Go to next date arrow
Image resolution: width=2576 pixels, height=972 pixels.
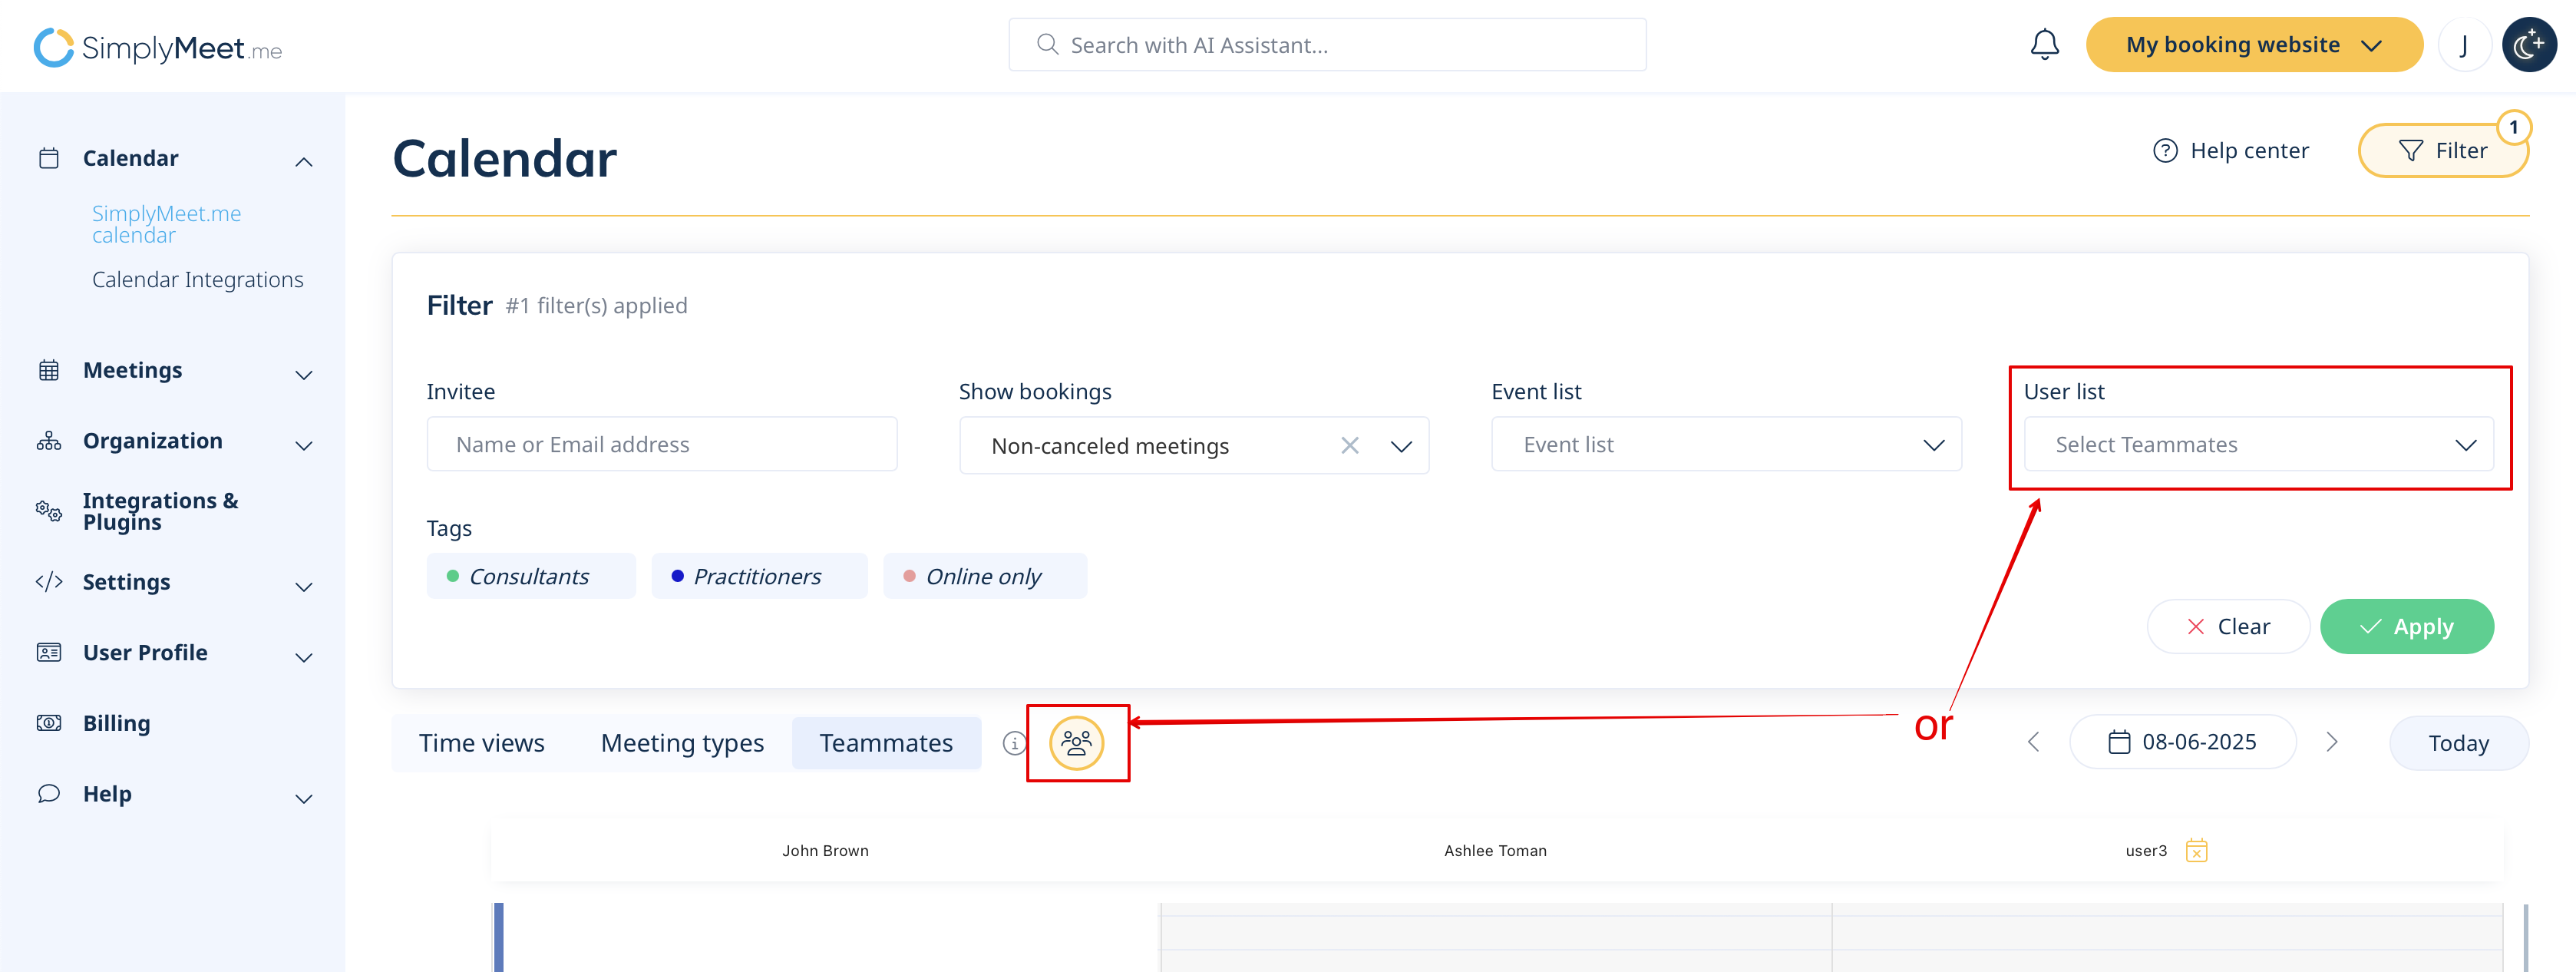pos(2332,742)
